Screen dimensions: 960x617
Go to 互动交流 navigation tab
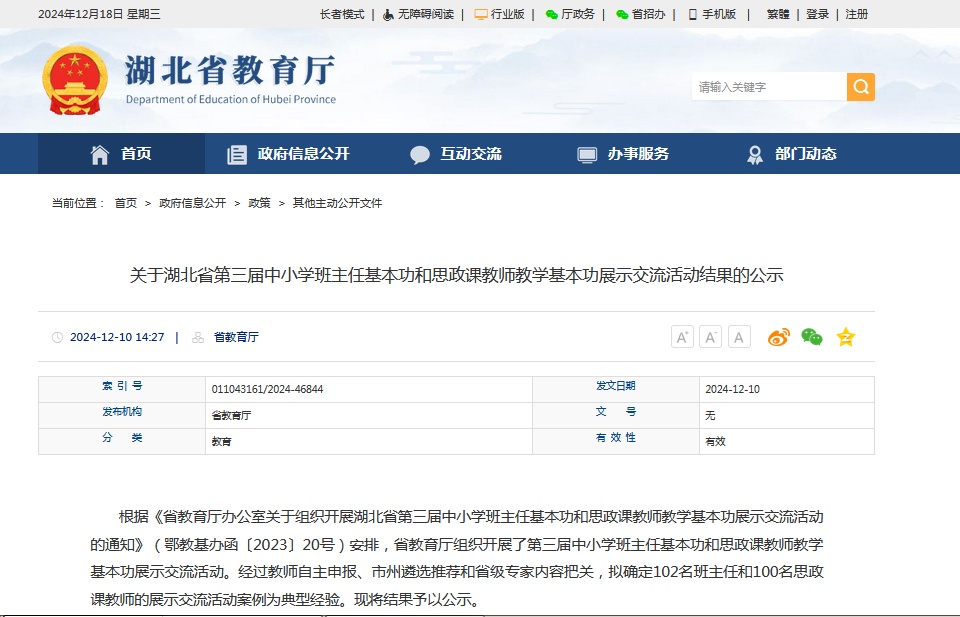tap(456, 154)
